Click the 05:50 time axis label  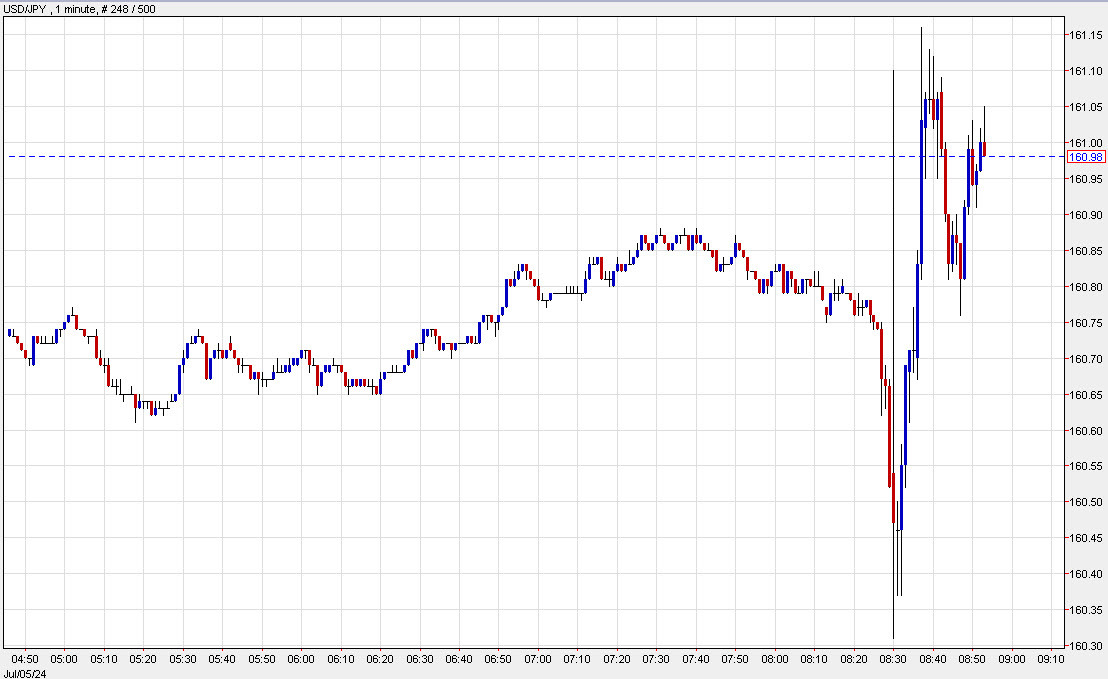tap(261, 659)
